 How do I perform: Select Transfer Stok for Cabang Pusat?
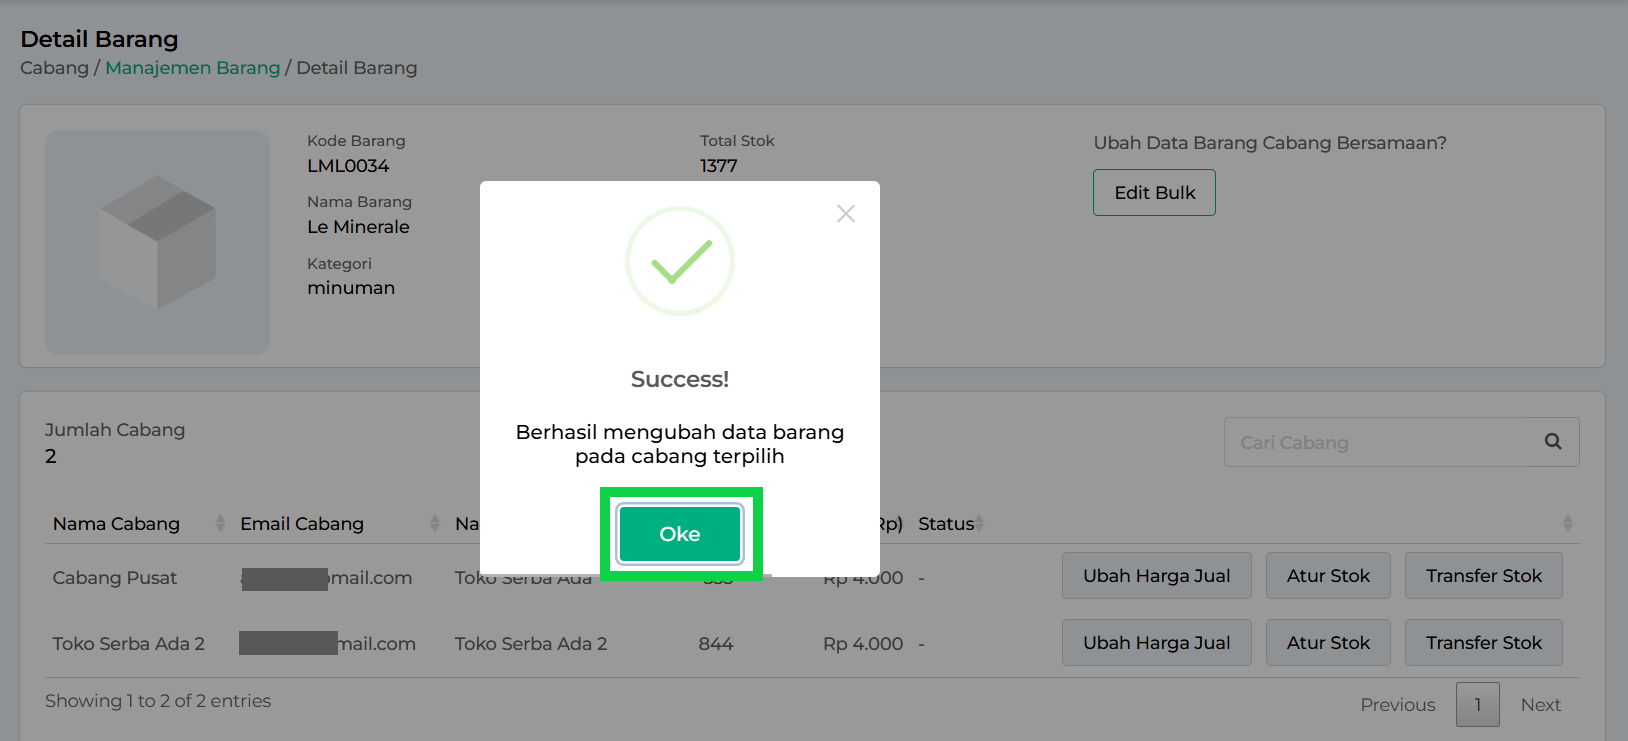tap(1483, 576)
